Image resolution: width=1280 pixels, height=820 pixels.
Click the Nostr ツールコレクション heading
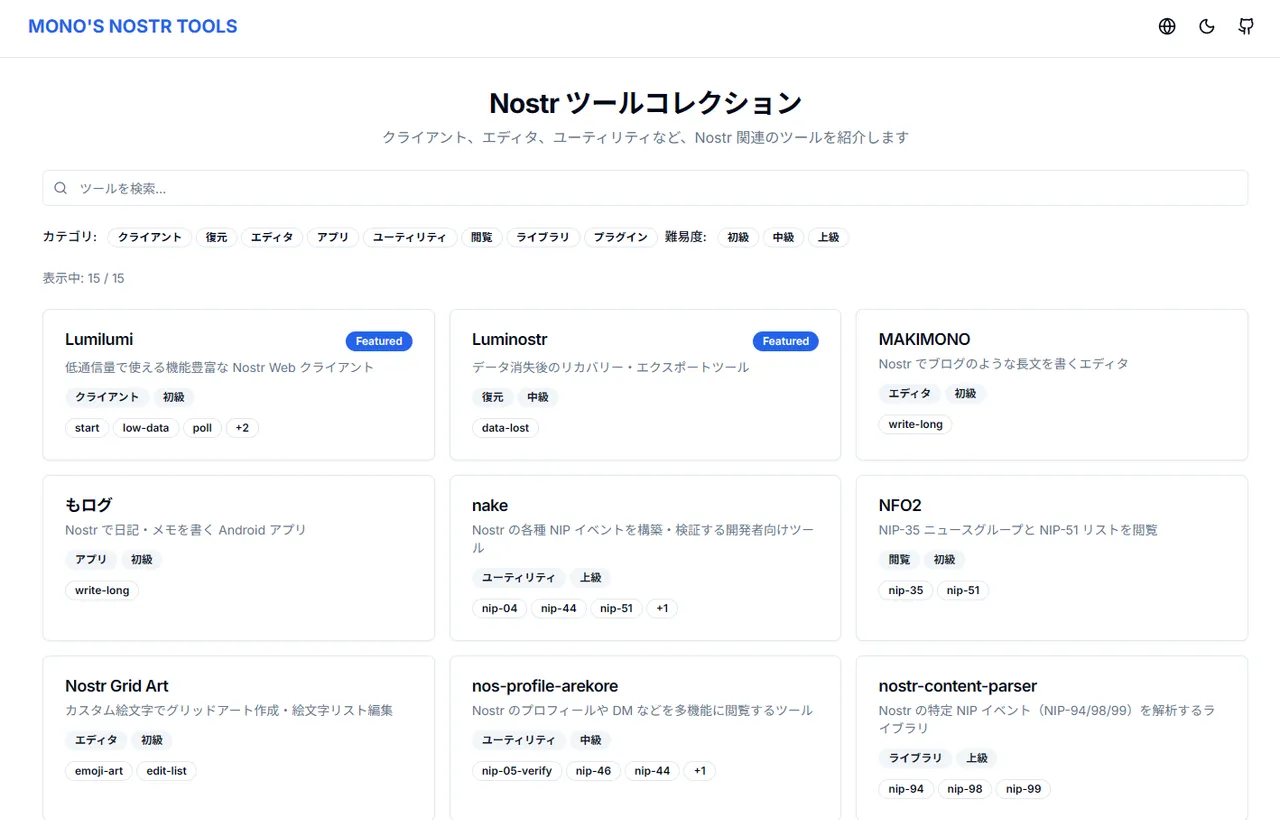coord(645,103)
